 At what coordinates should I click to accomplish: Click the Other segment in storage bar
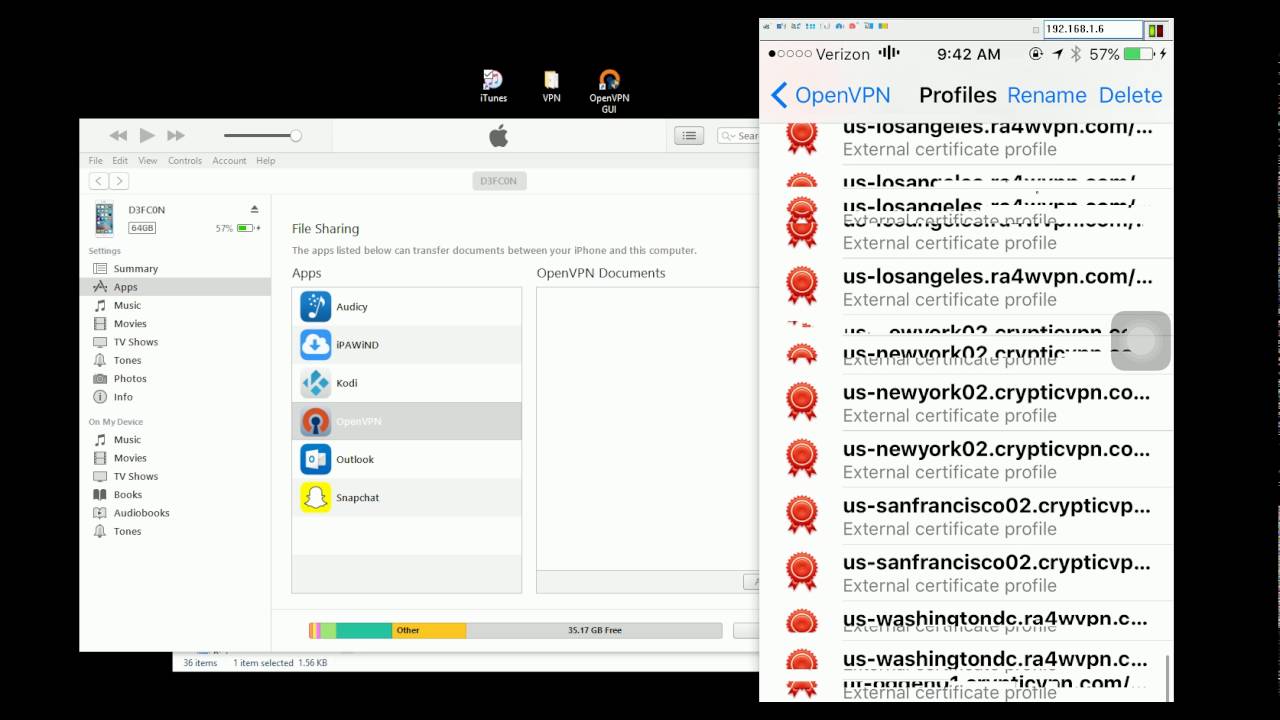click(x=429, y=630)
